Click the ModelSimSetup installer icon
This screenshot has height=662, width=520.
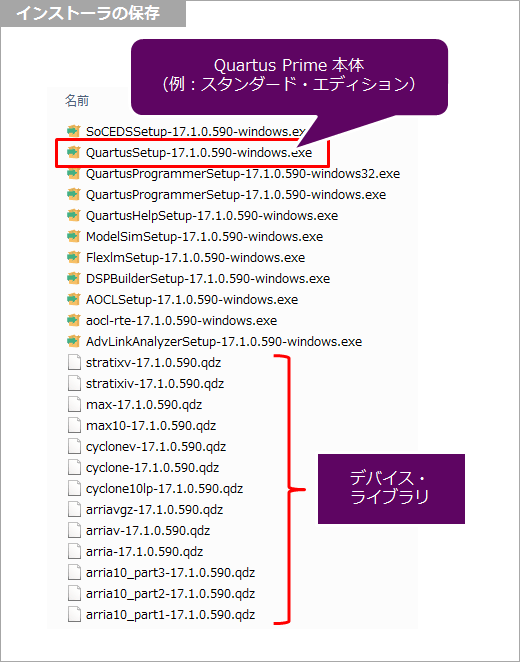pyautogui.click(x=73, y=236)
